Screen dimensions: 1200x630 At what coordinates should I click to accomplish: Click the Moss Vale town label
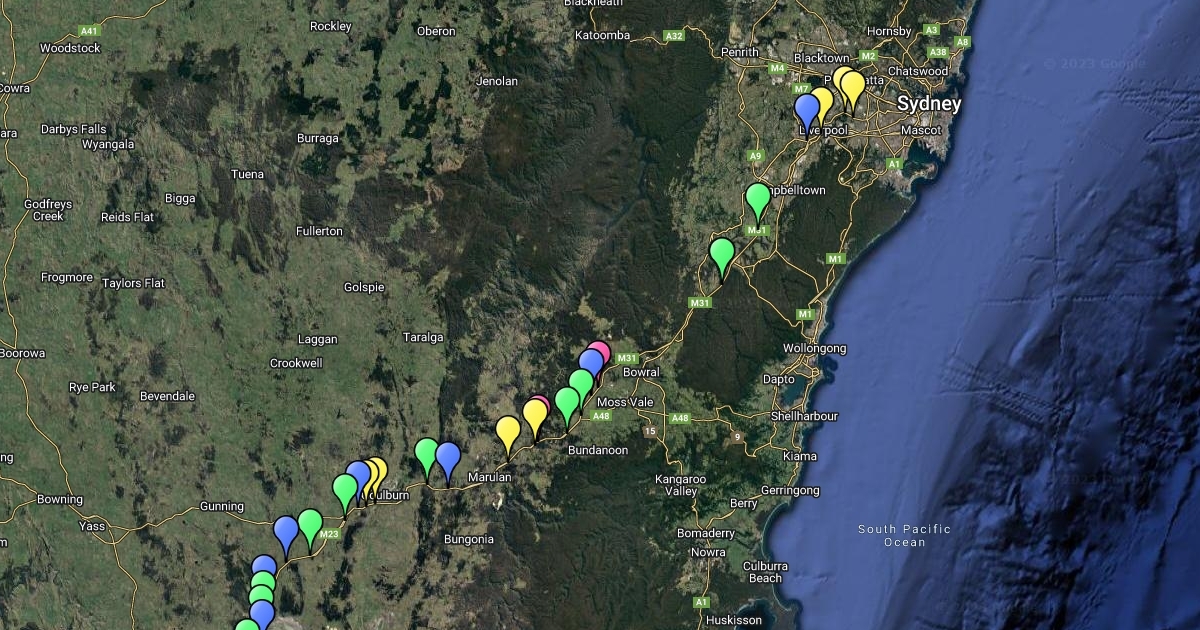click(x=624, y=402)
